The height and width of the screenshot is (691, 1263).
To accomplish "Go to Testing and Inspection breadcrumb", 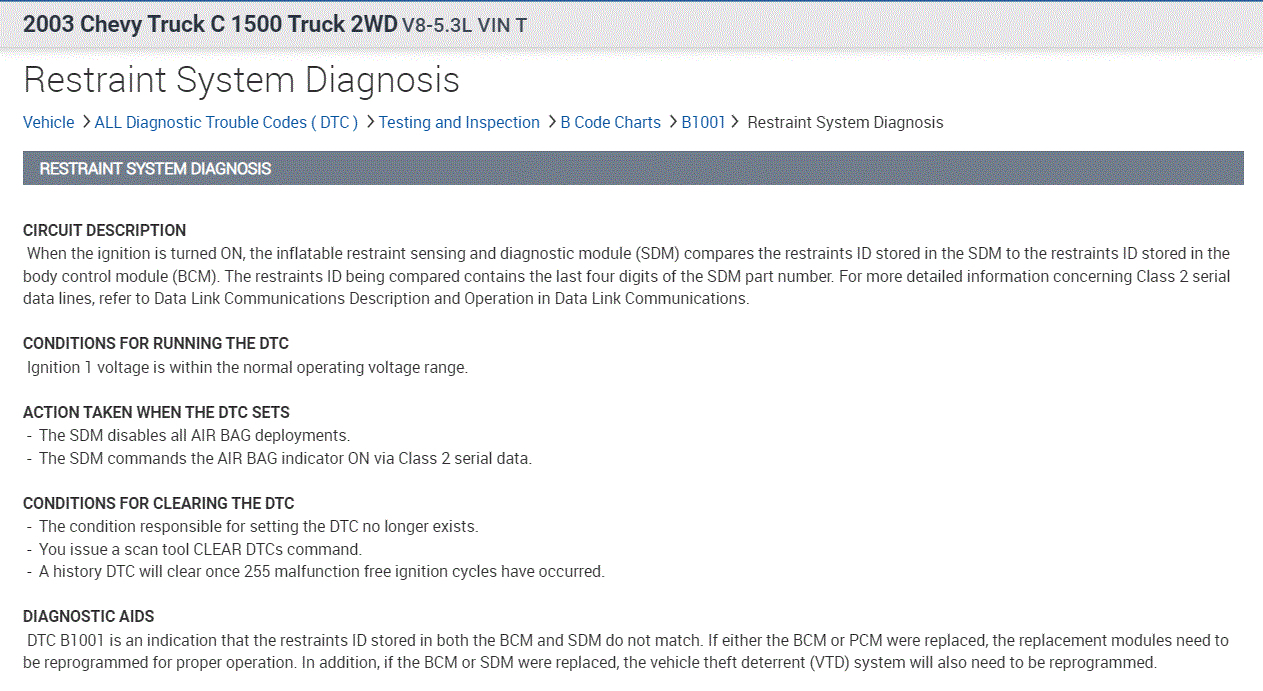I will coord(459,122).
